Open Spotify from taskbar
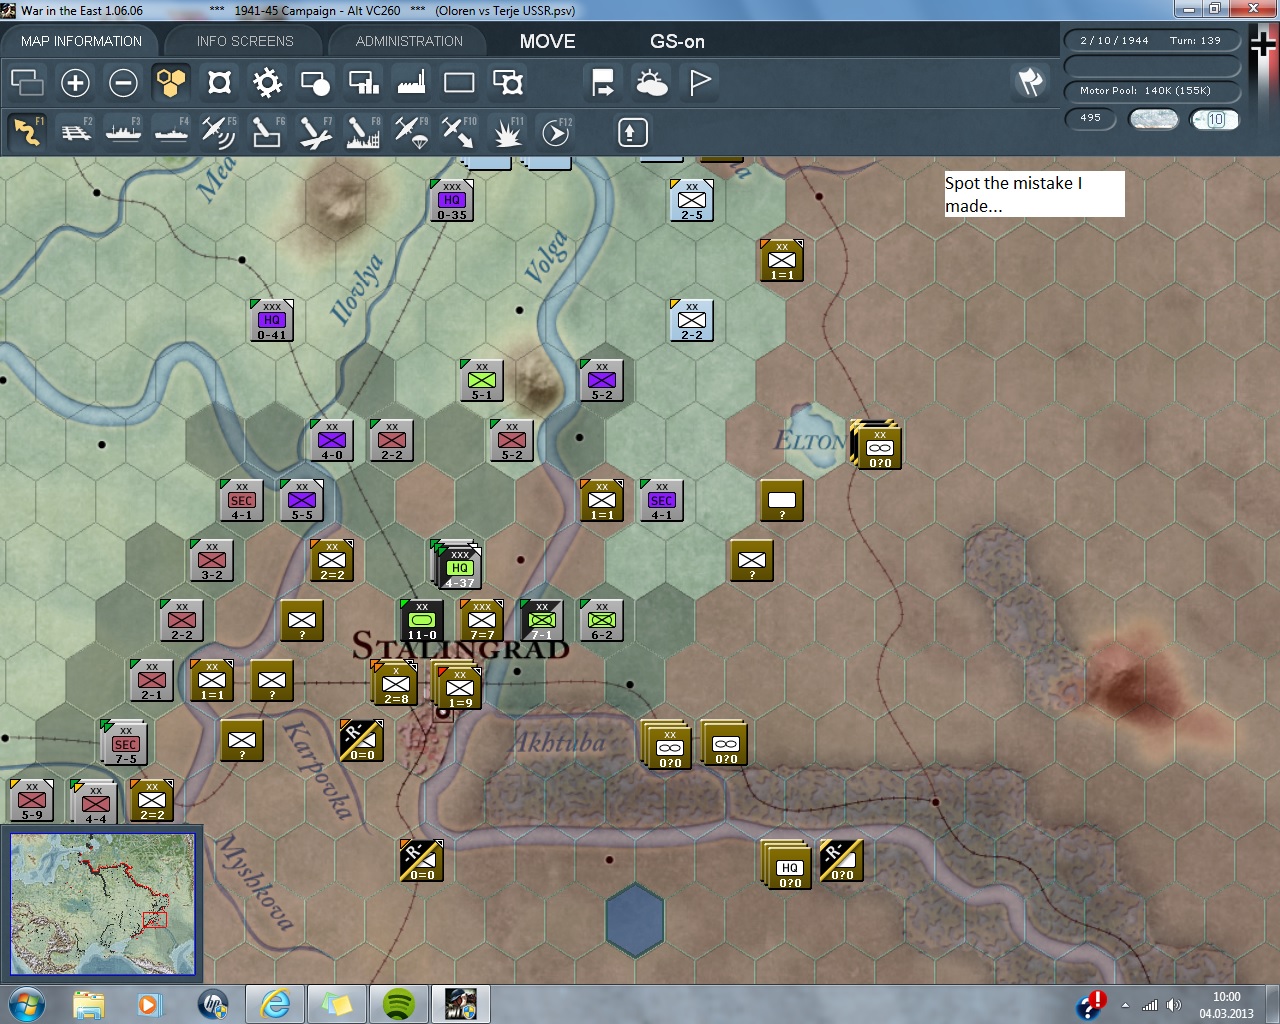The image size is (1280, 1024). click(x=399, y=1004)
